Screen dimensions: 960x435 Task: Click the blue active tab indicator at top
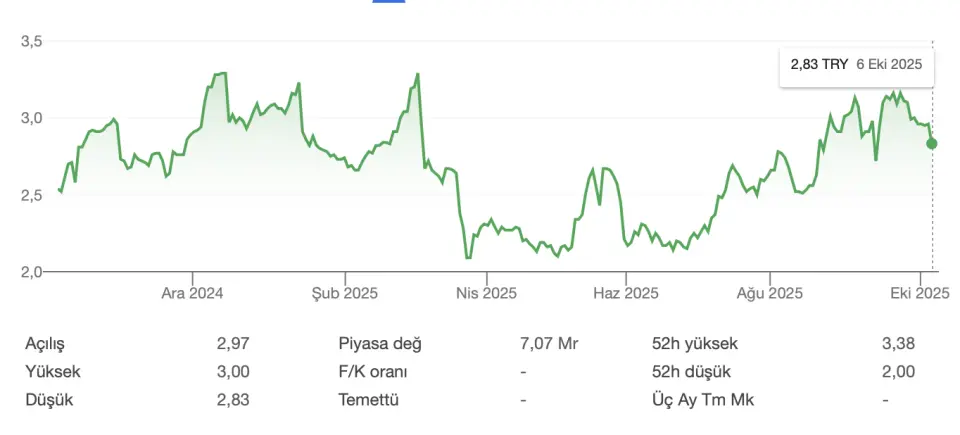pos(388,2)
